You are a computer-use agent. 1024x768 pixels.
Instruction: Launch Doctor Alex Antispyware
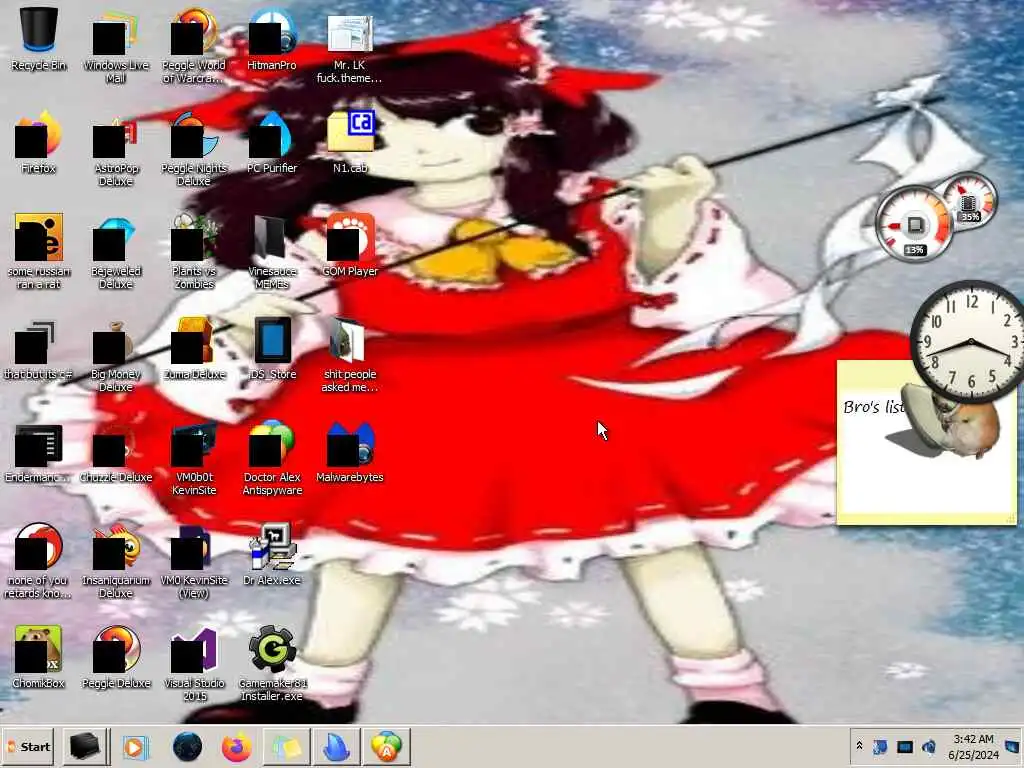click(x=272, y=459)
